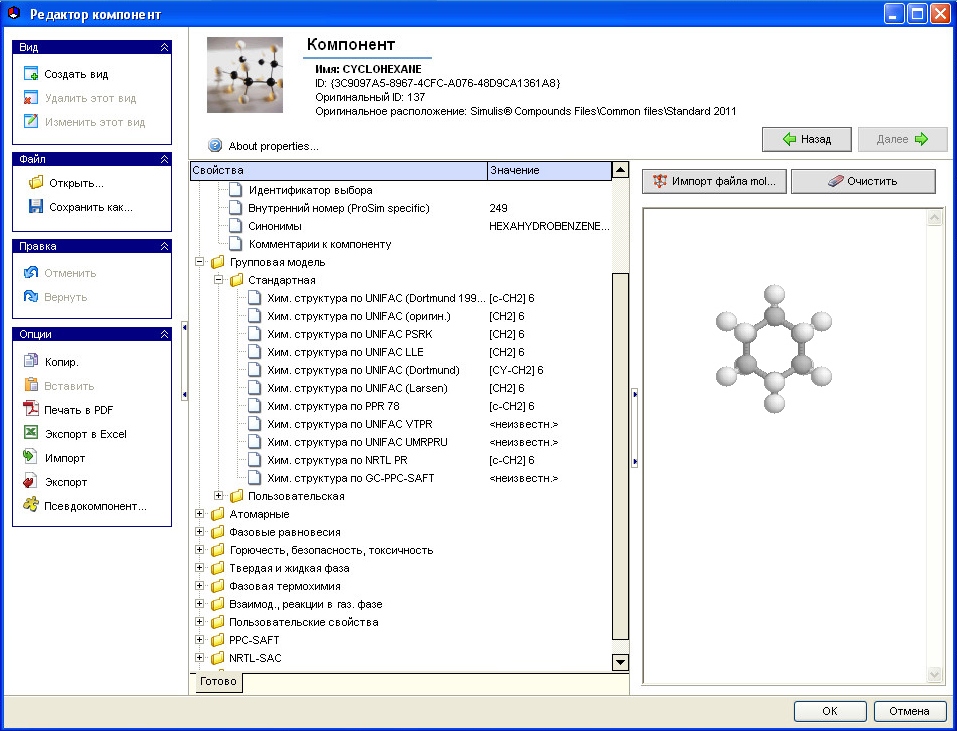The width and height of the screenshot is (957, 731).
Task: Click the Очистить button
Action: pos(863,181)
